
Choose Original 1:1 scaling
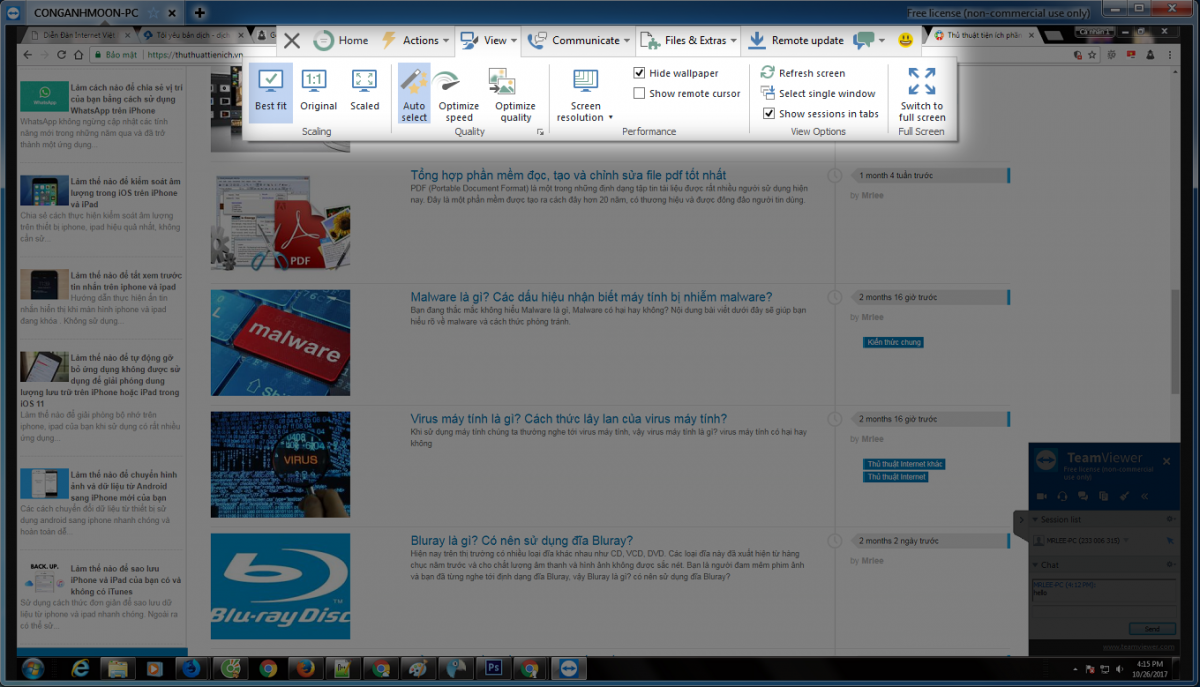pyautogui.click(x=318, y=91)
